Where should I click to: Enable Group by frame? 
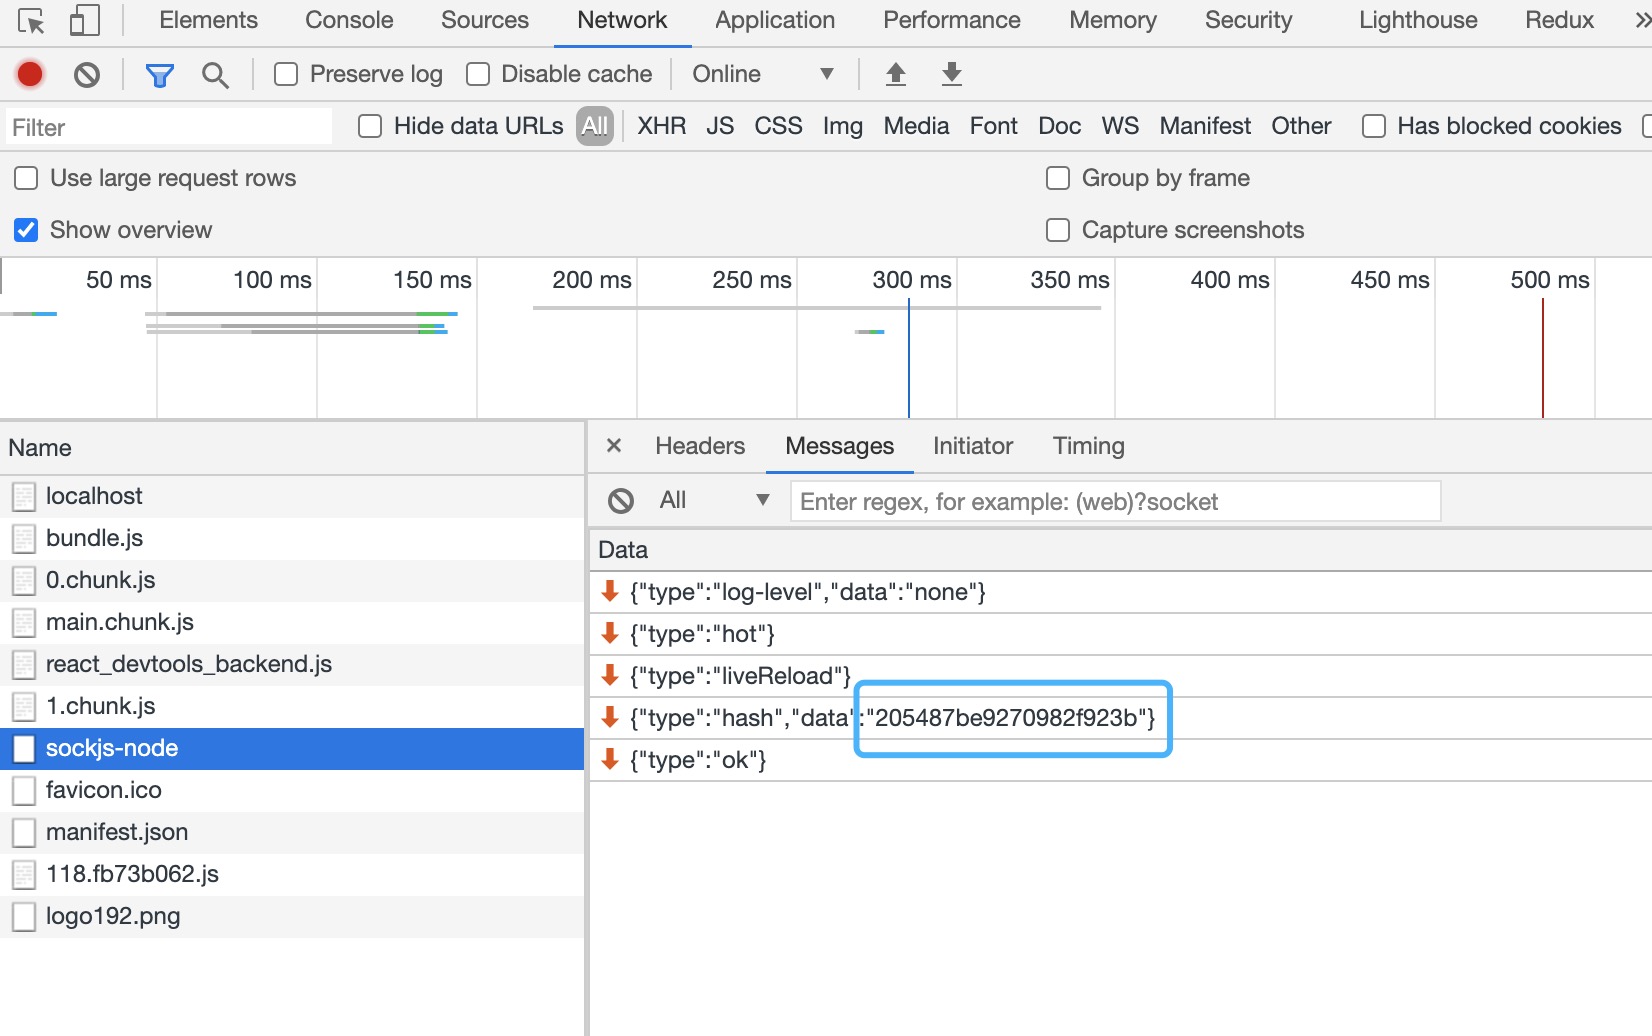[1058, 178]
